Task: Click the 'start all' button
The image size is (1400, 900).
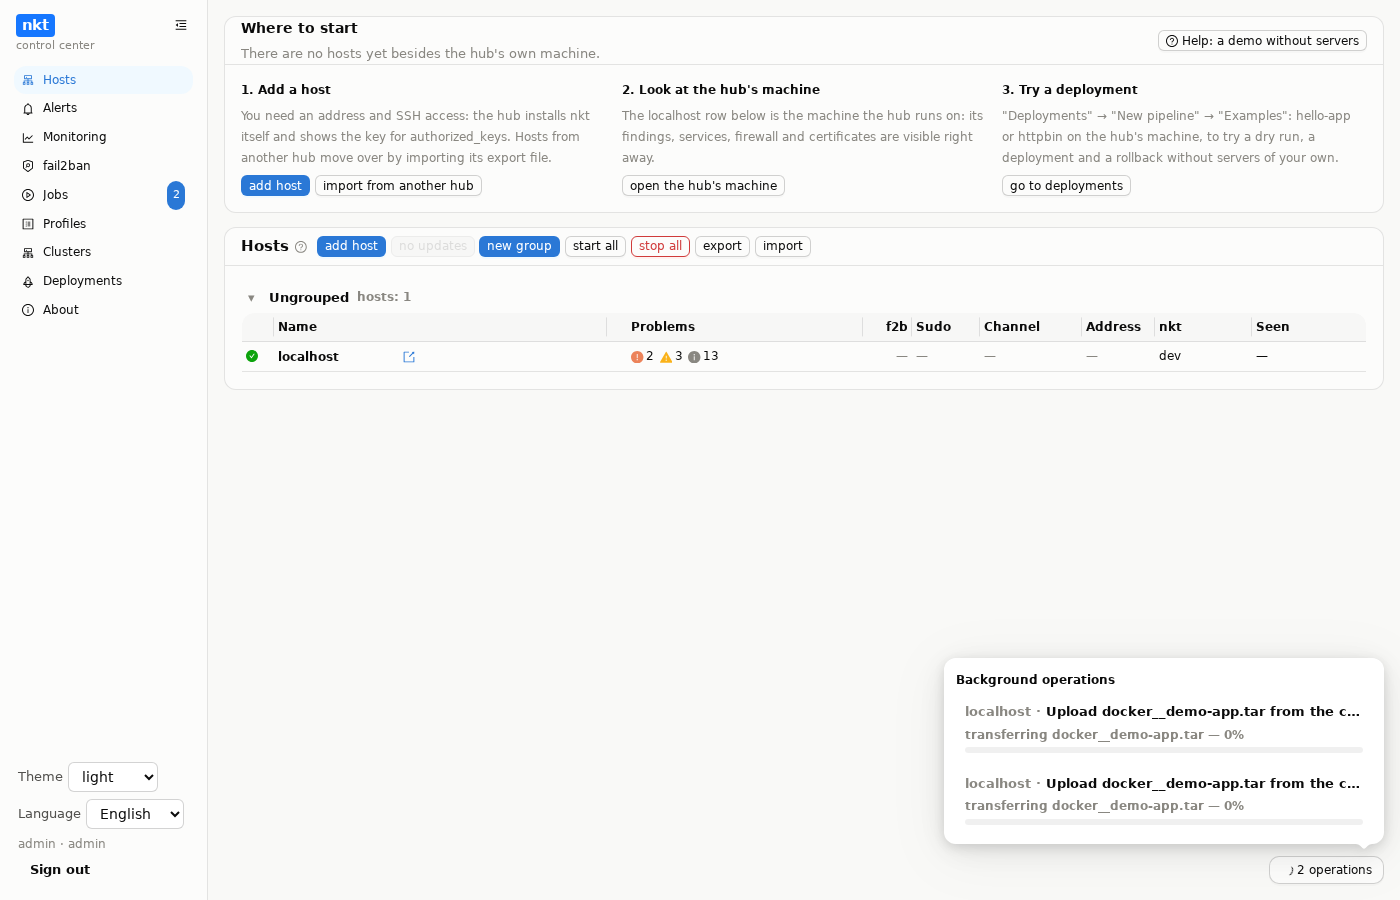Action: 595,246
